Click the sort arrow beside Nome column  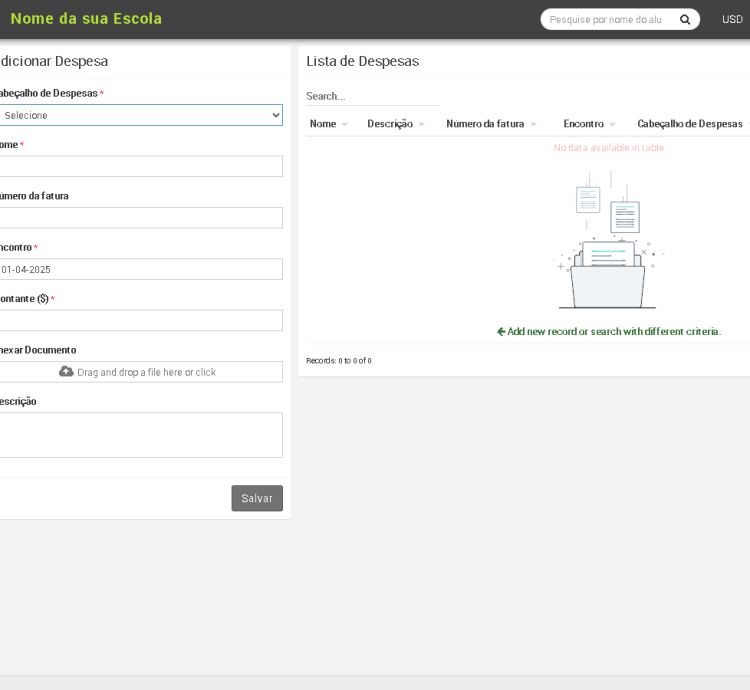(345, 124)
